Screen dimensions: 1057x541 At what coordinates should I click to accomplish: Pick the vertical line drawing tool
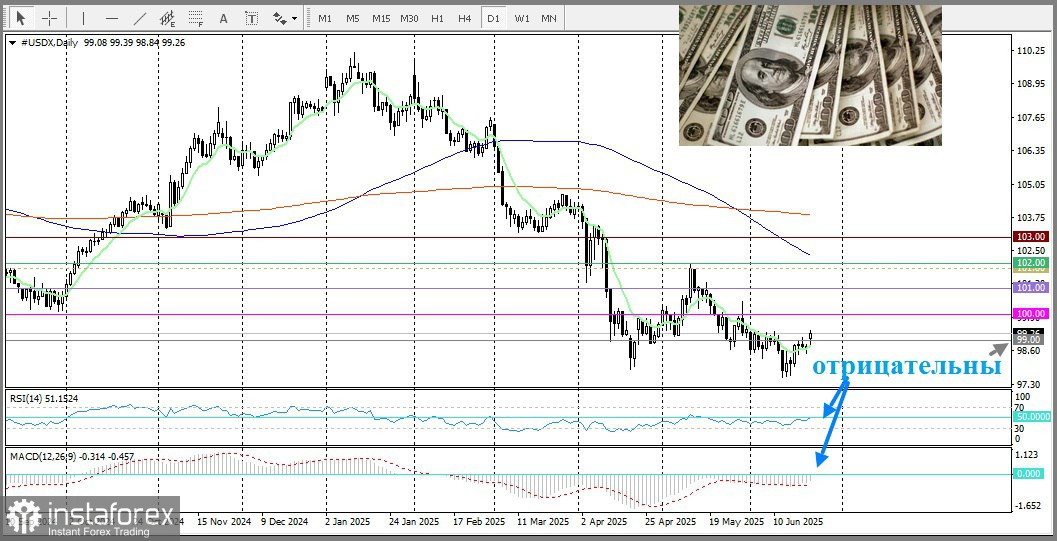(x=83, y=18)
